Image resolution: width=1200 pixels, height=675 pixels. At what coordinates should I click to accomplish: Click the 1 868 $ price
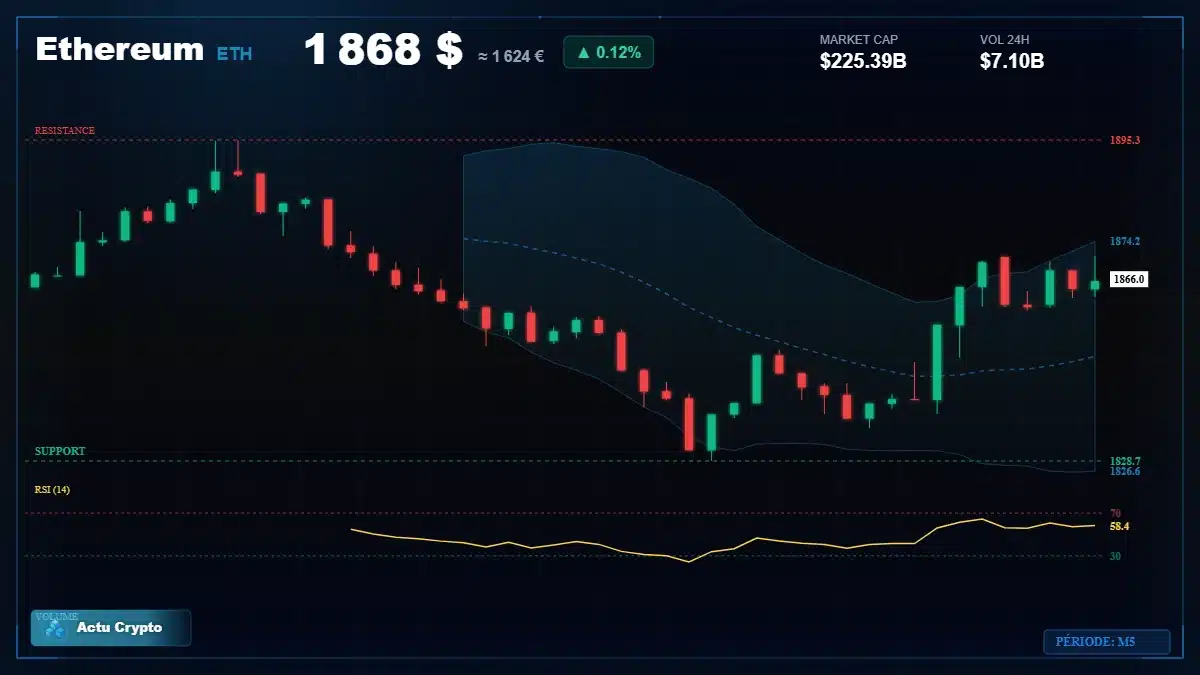click(x=383, y=50)
